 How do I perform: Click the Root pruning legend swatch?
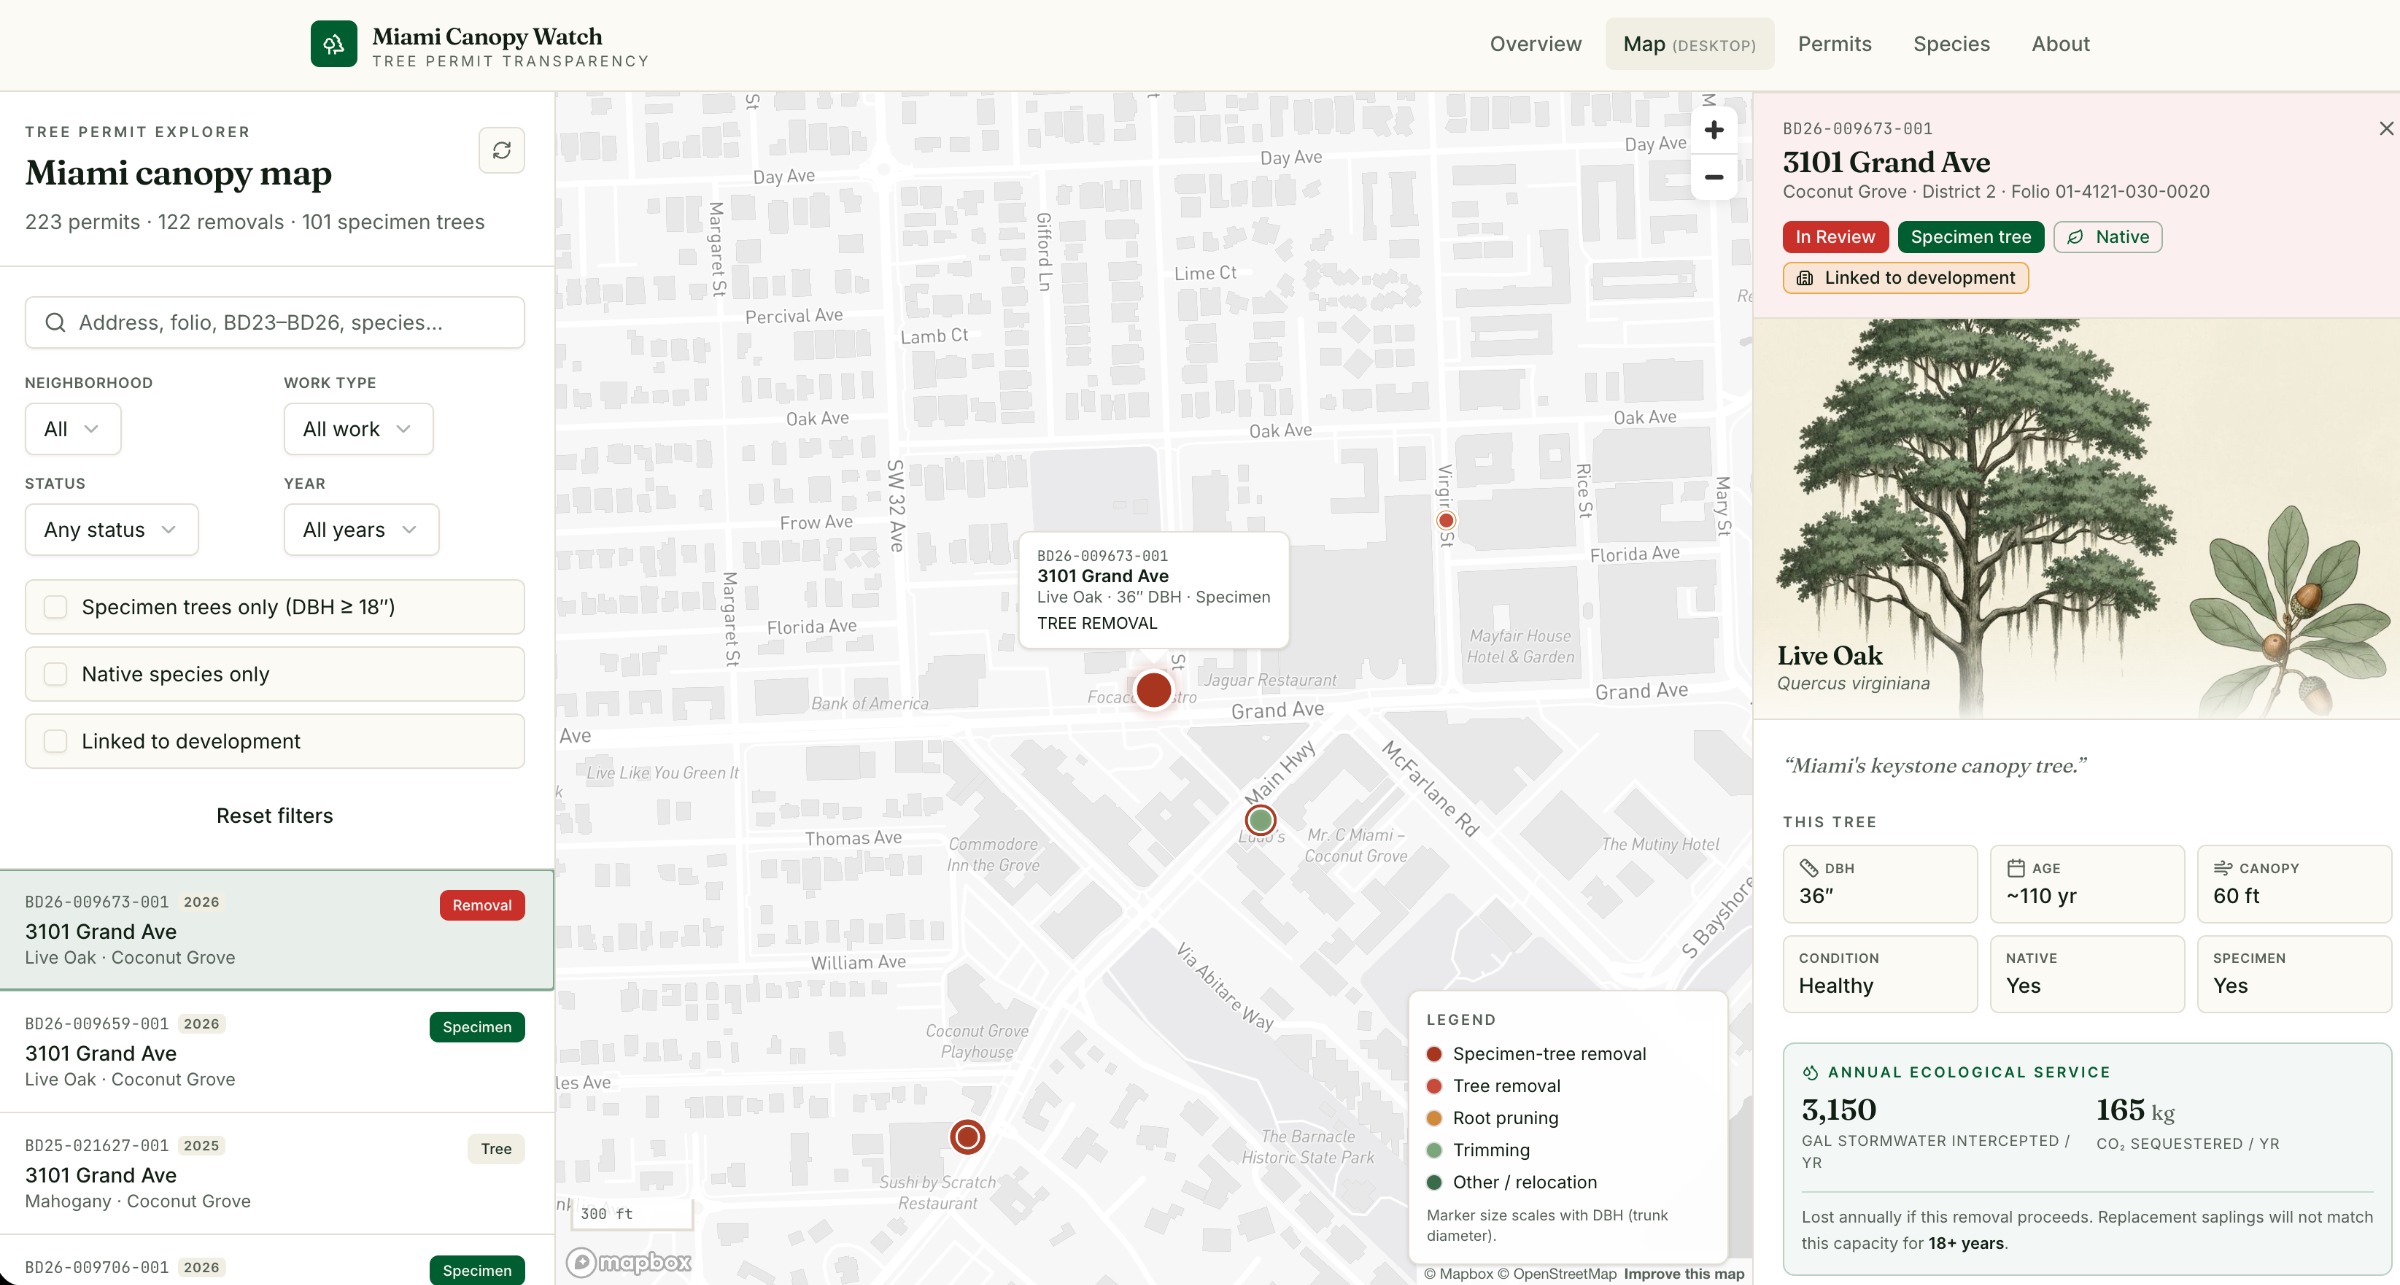[1434, 1118]
